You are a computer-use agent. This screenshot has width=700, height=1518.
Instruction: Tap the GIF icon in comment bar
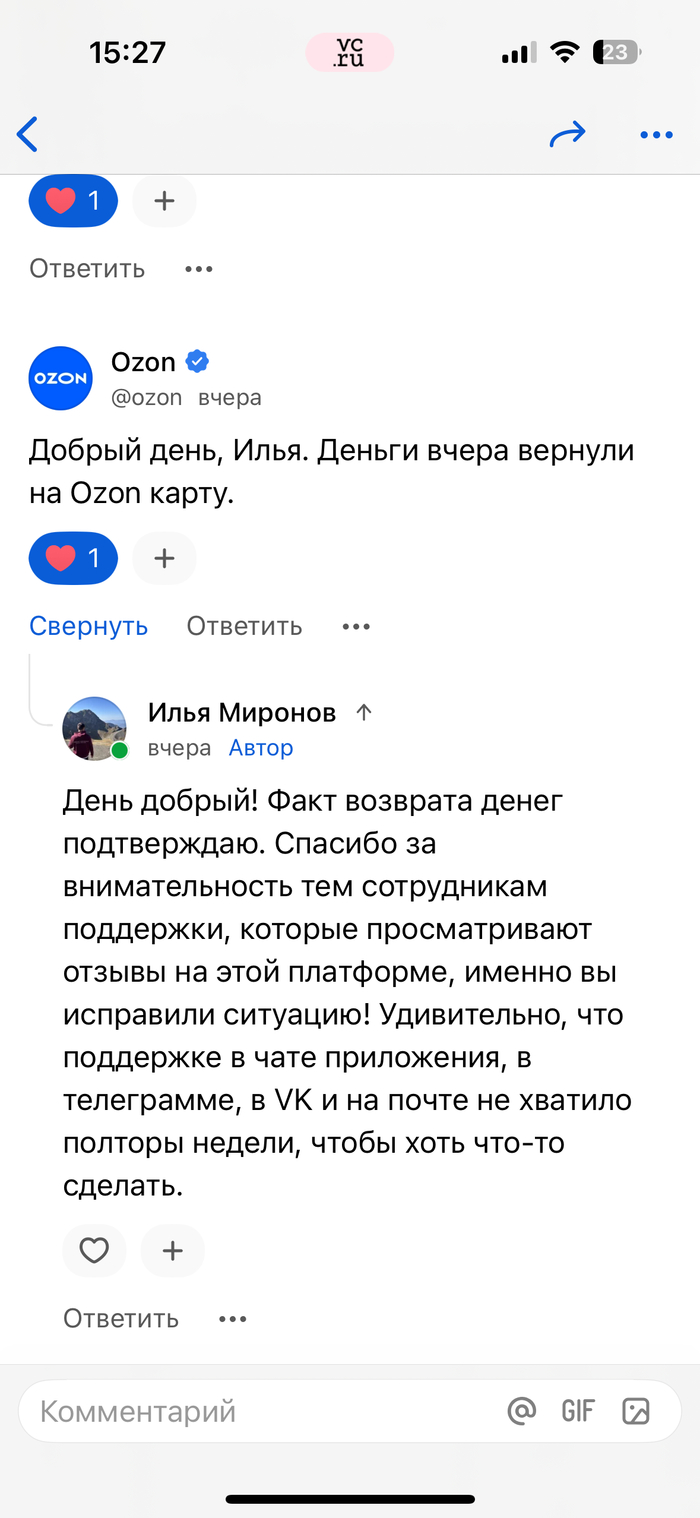[x=578, y=1411]
